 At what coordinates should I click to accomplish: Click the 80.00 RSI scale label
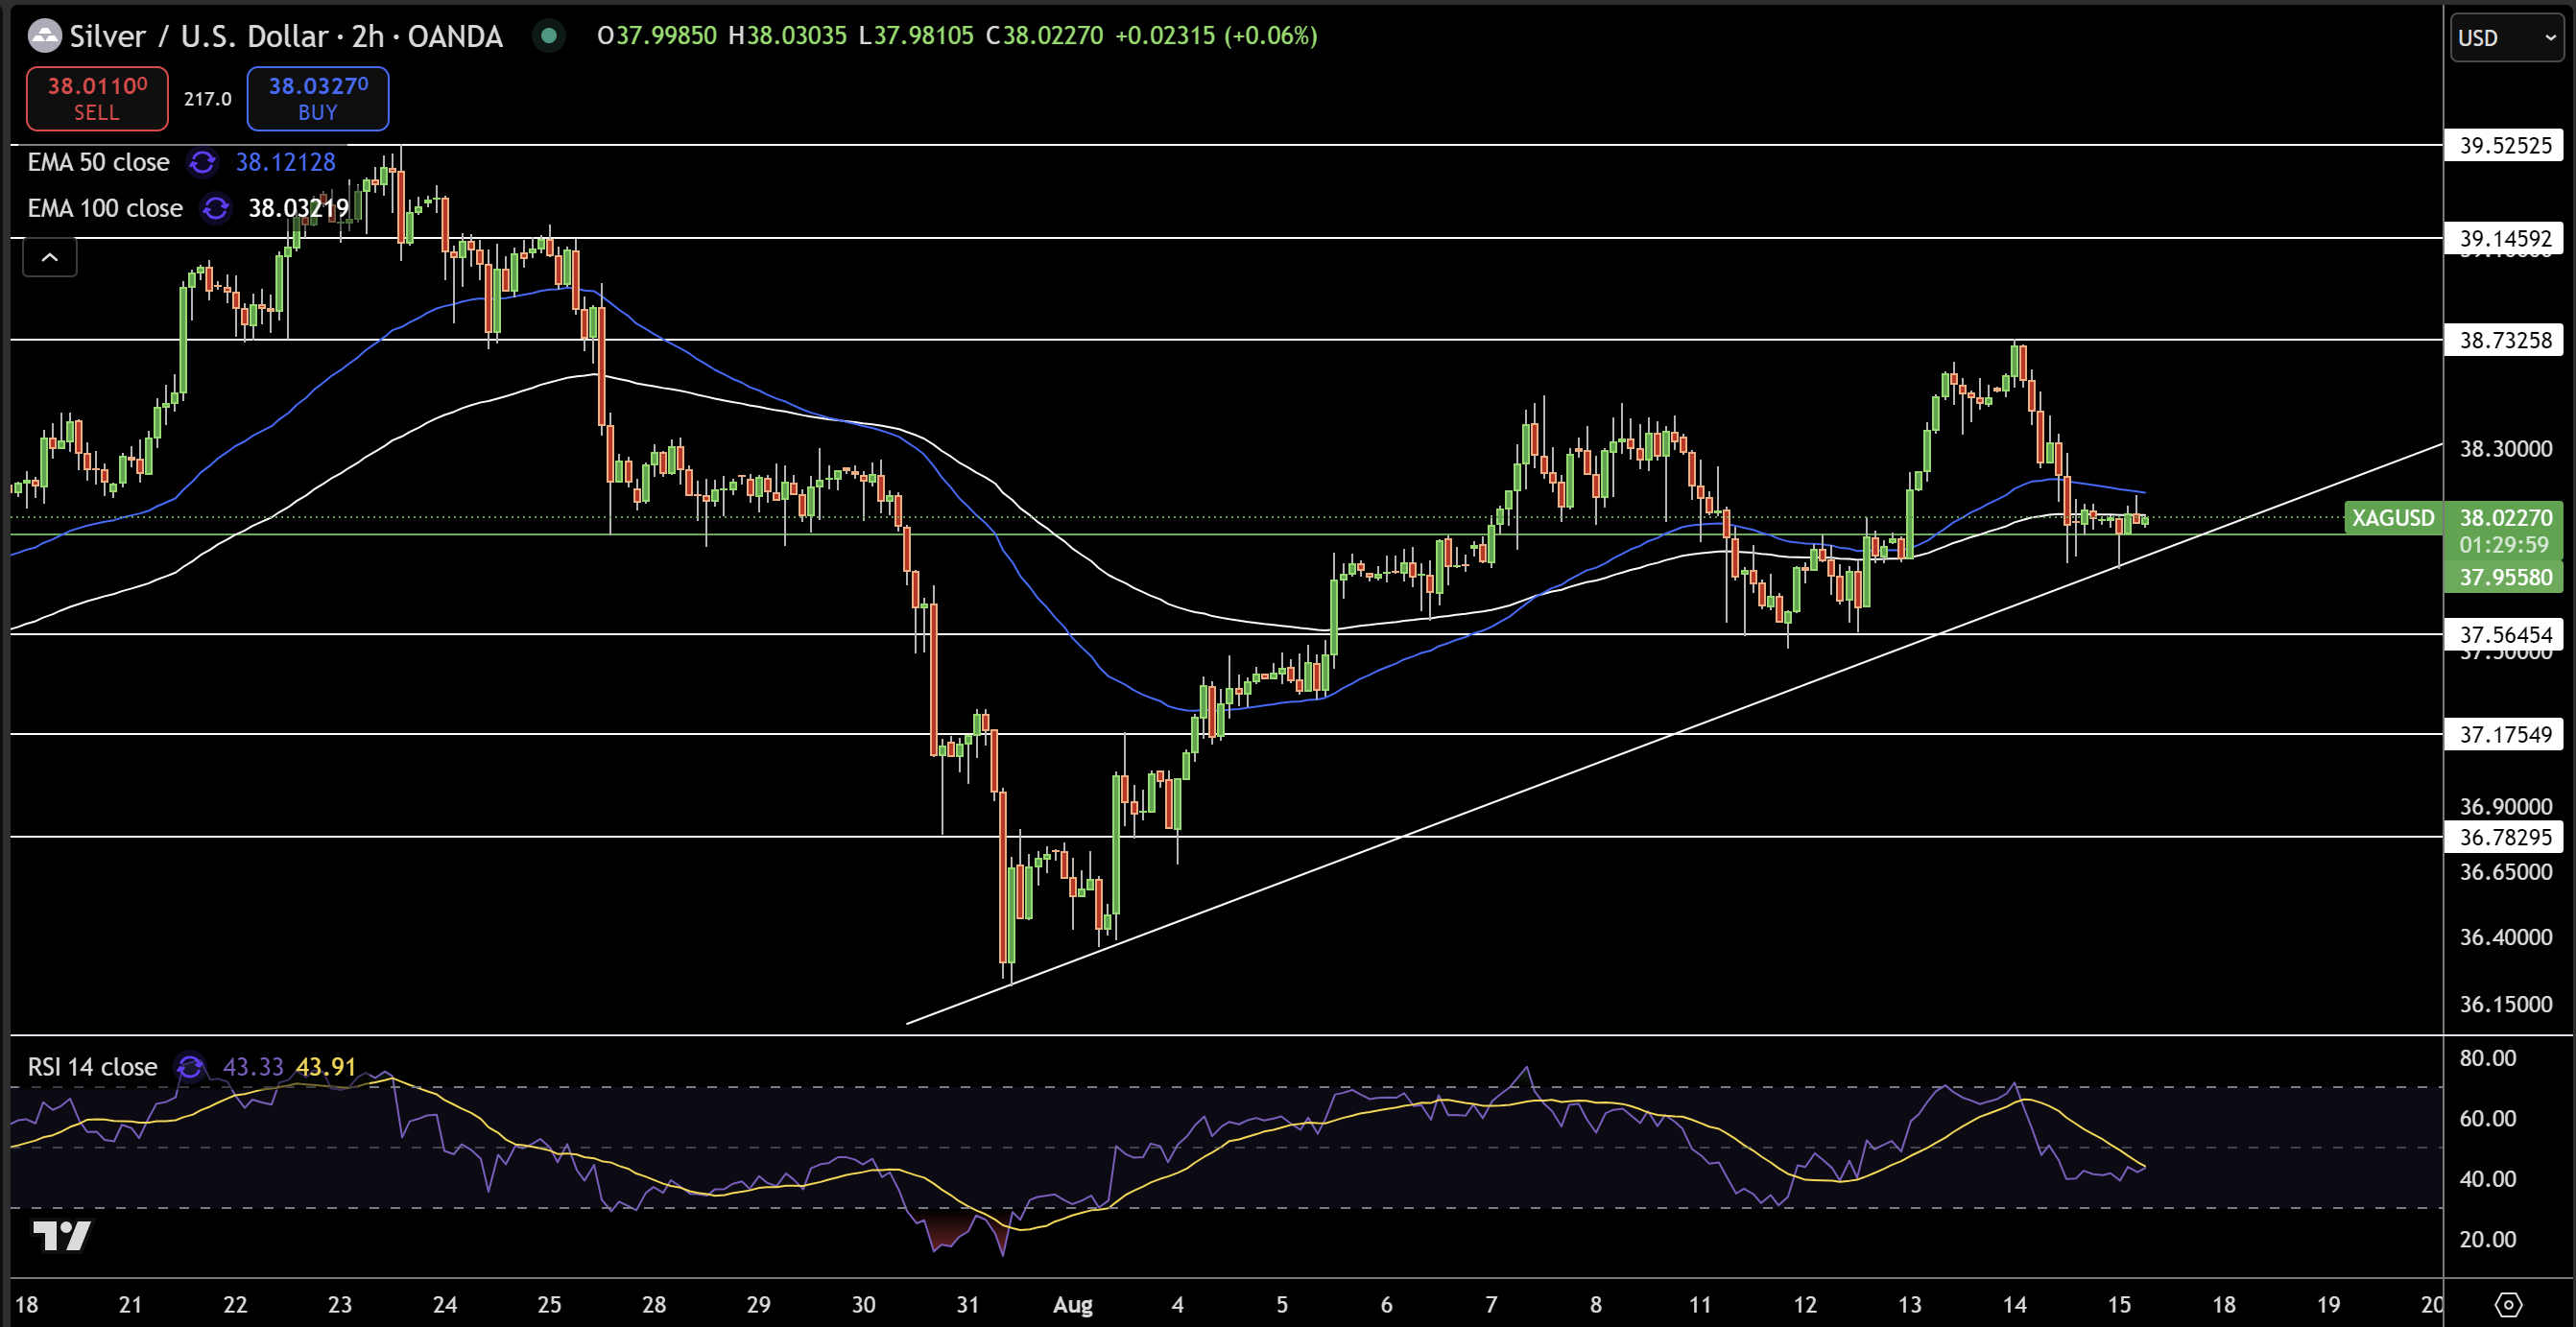(x=2487, y=1058)
